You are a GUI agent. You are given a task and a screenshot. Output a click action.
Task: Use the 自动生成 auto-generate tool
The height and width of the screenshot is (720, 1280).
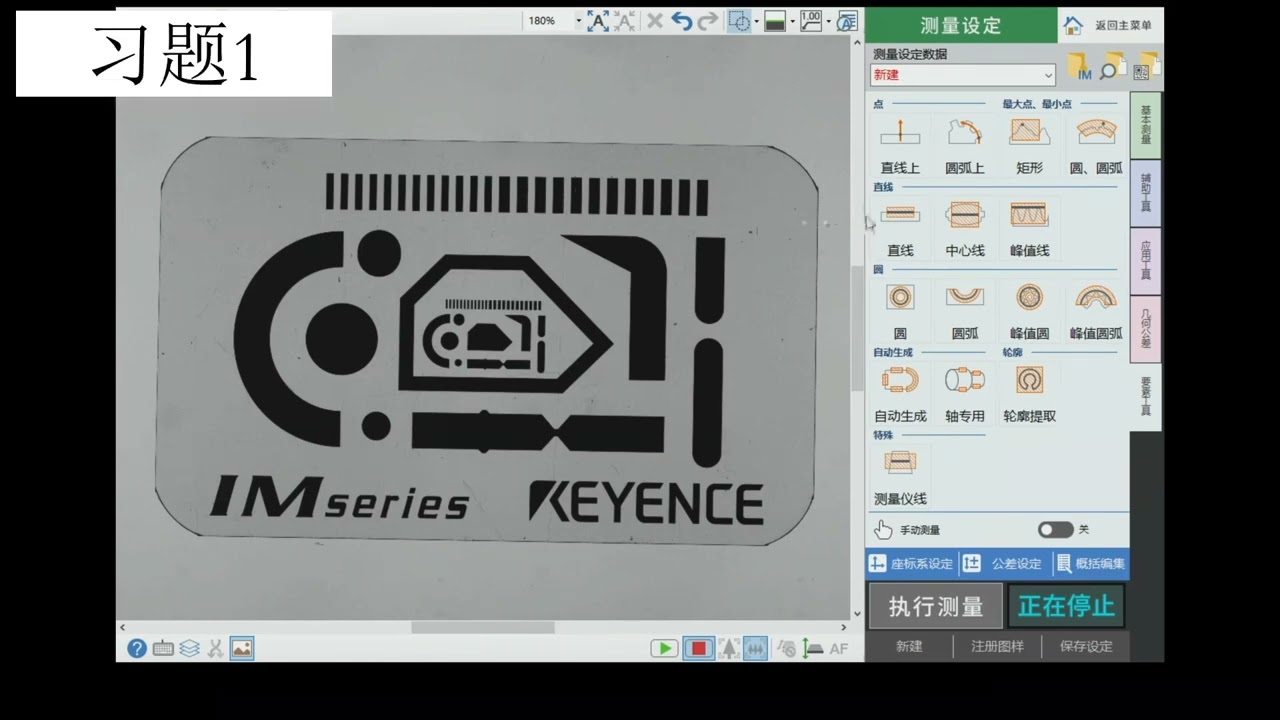[900, 393]
